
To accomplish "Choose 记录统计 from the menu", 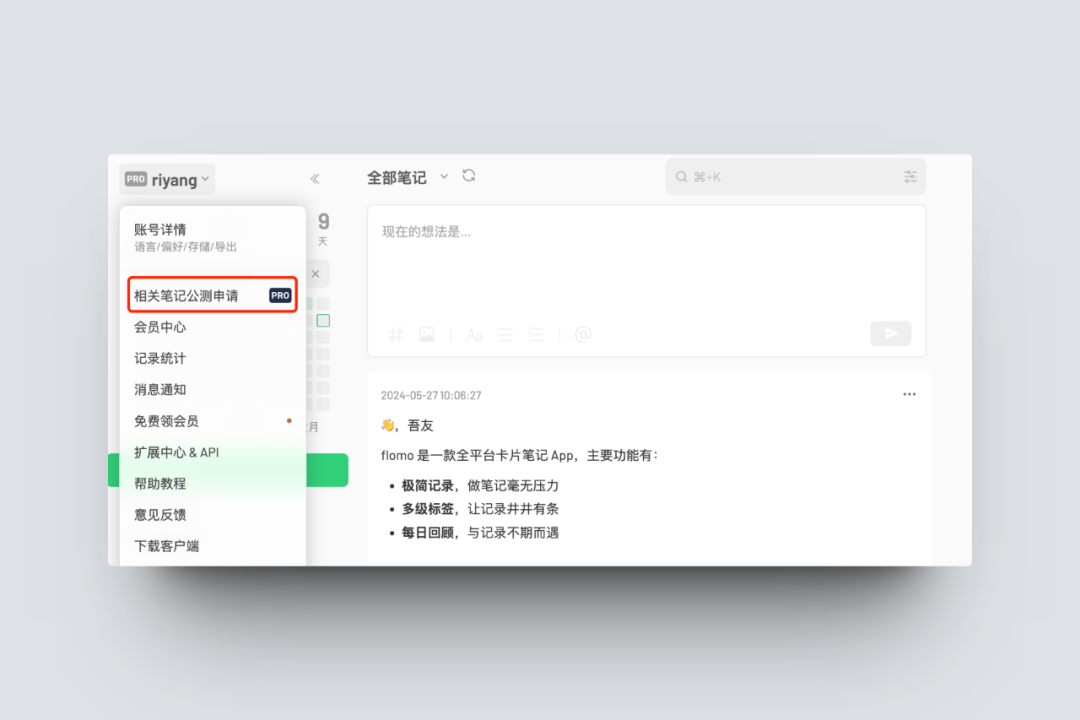I will (x=212, y=358).
